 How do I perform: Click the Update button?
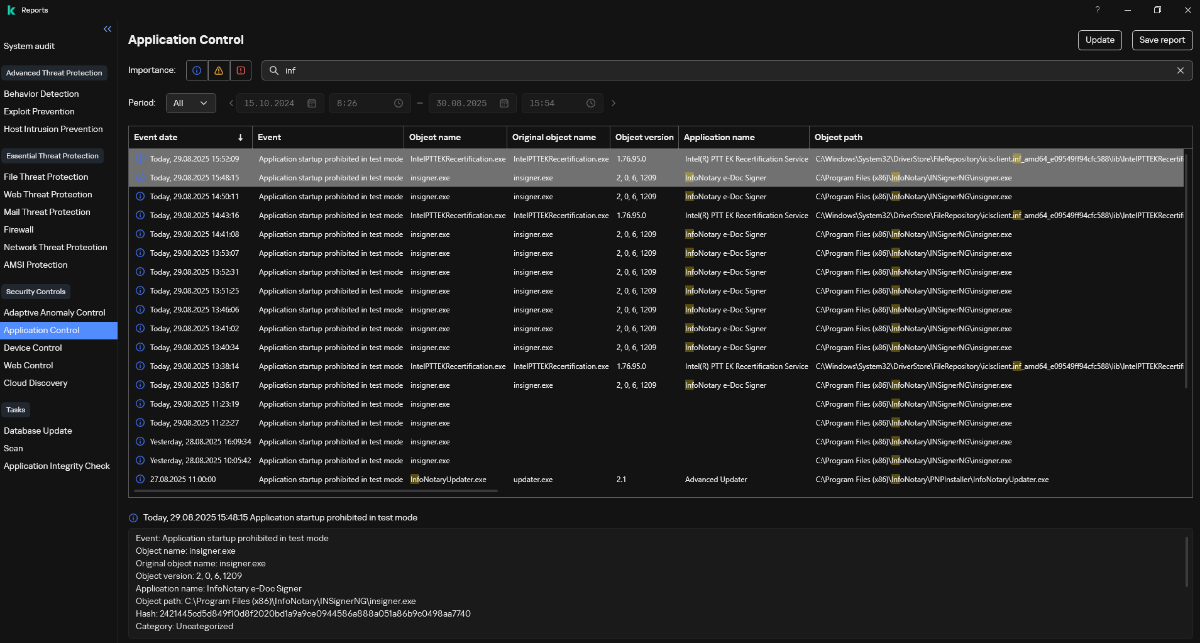pos(1099,40)
